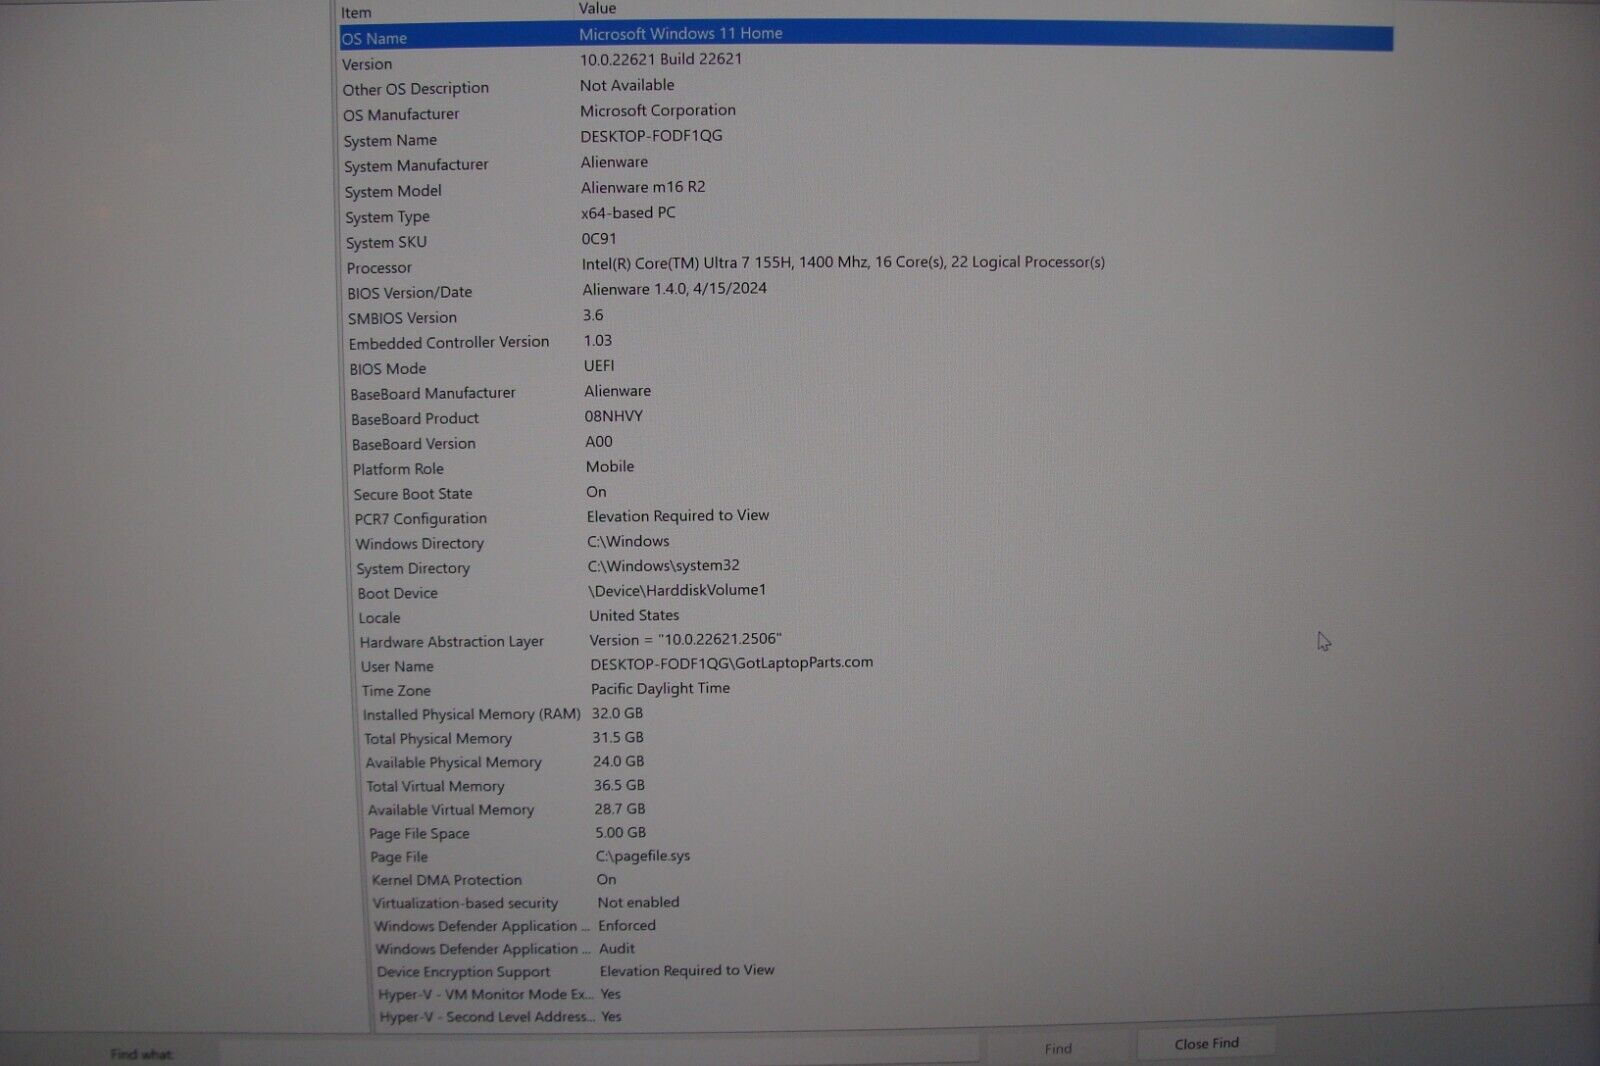Click the C:\pagefile.sys value
The width and height of the screenshot is (1600, 1066).
643,856
